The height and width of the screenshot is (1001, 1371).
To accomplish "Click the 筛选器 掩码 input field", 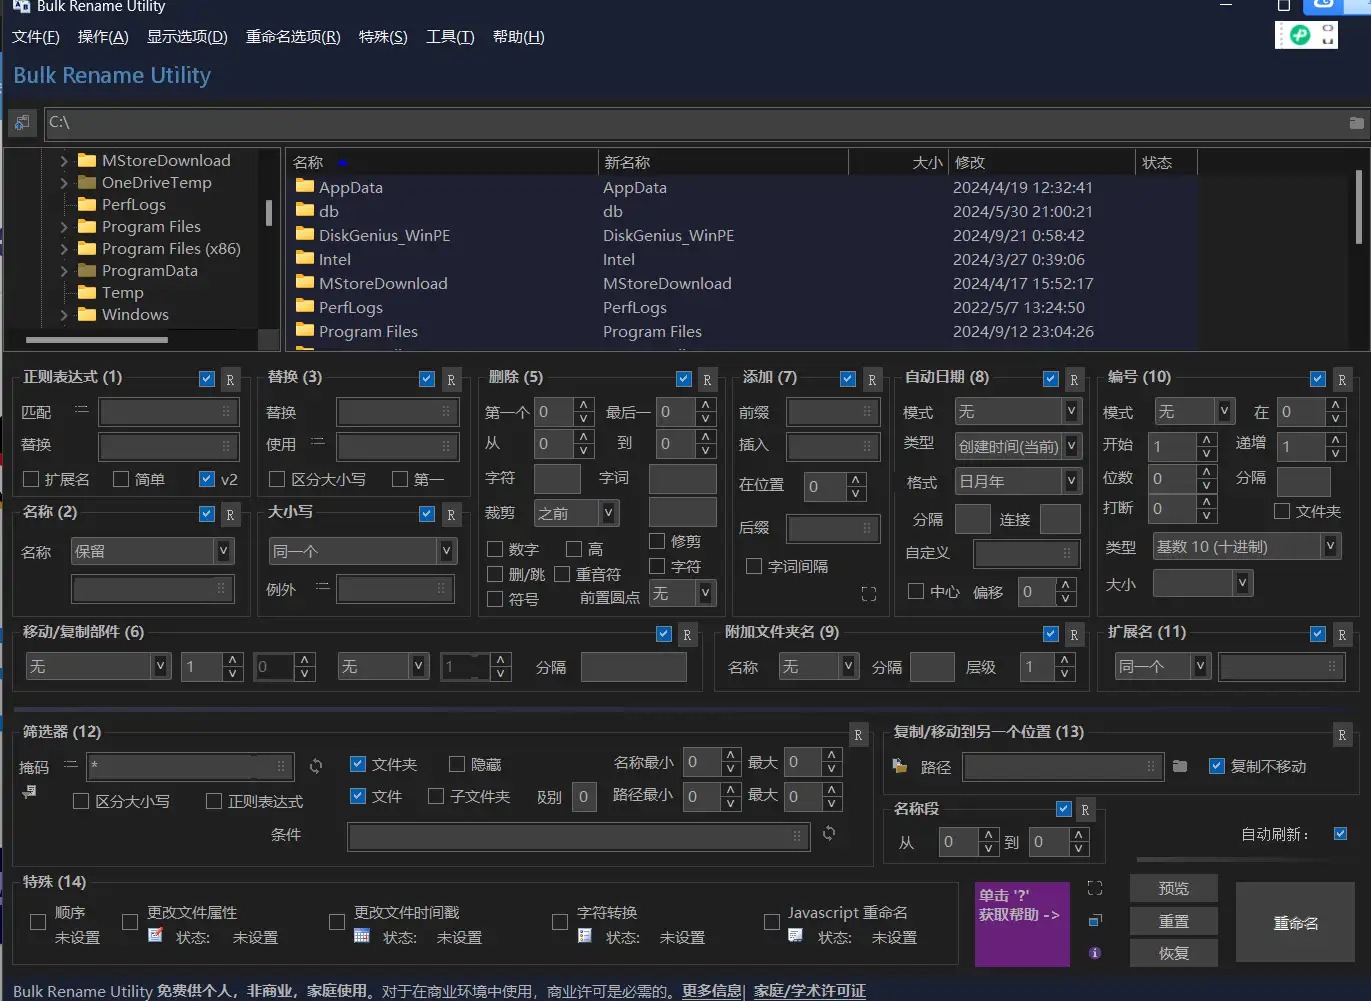I will [x=190, y=767].
